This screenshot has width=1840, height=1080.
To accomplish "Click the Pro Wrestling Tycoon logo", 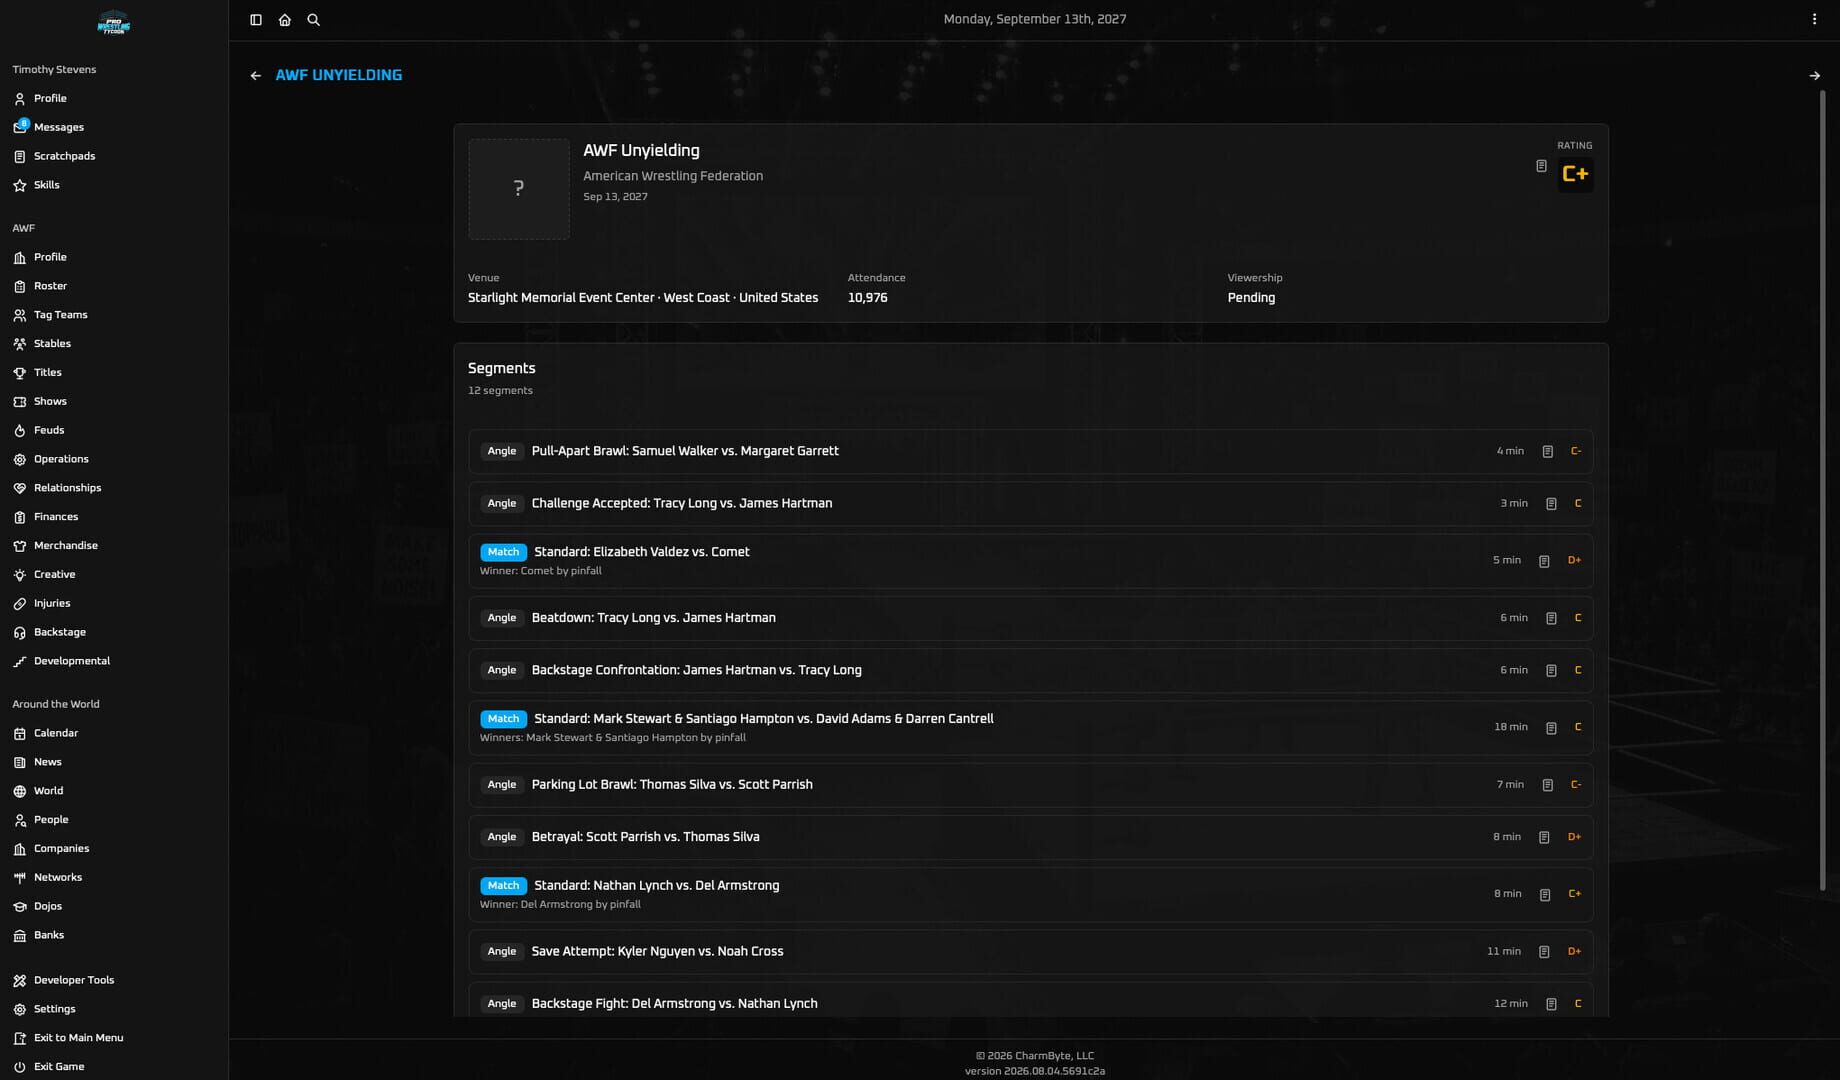I will coord(114,22).
